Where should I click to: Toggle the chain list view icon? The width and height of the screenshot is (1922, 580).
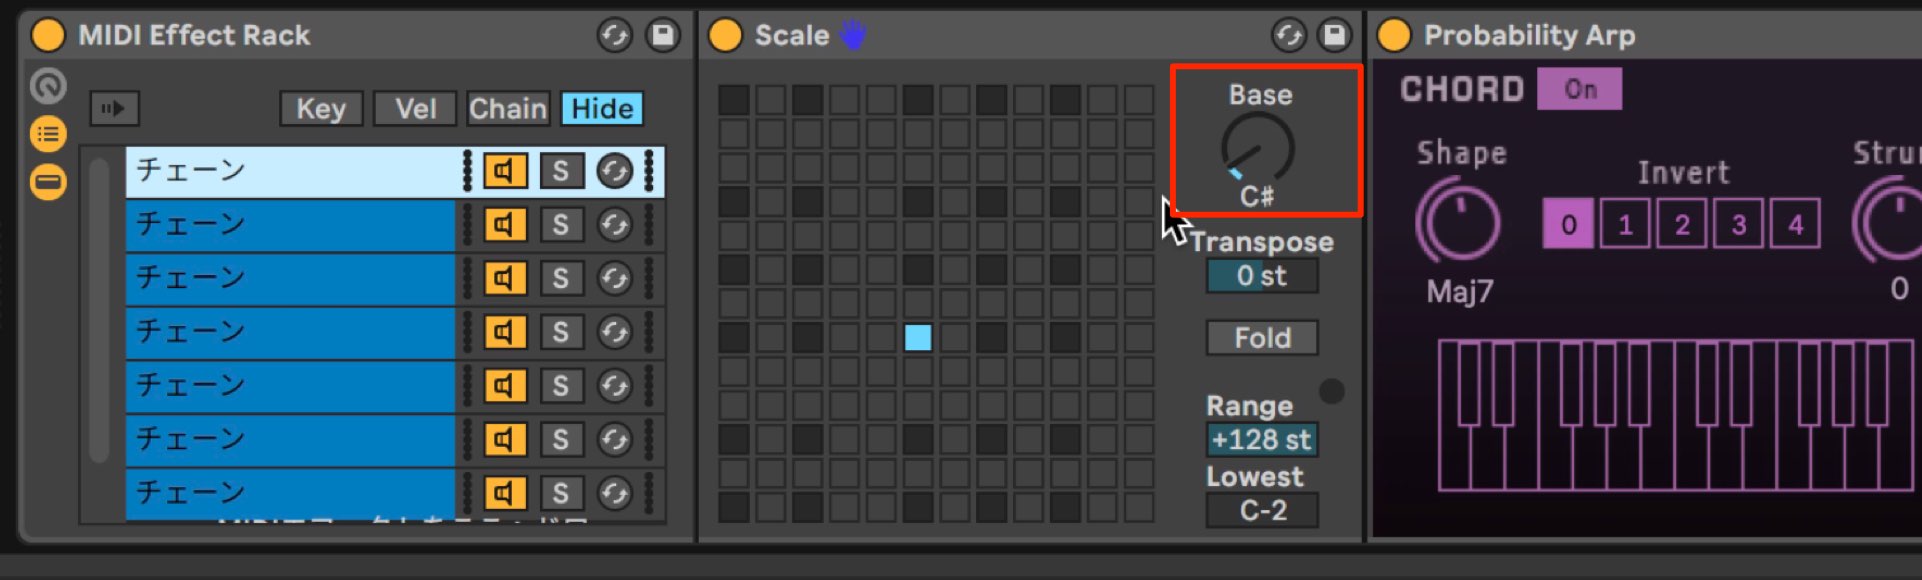[47, 134]
